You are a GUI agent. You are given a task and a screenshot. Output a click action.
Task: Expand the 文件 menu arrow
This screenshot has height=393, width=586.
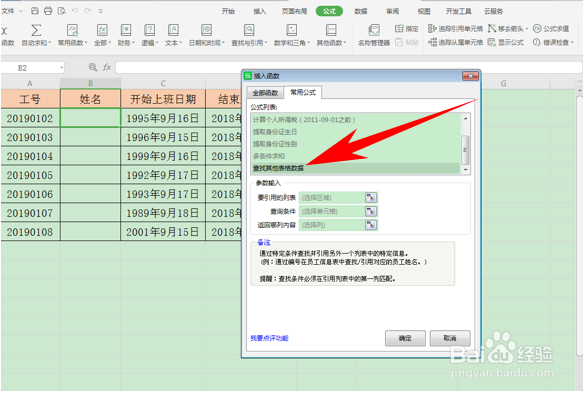tap(21, 11)
